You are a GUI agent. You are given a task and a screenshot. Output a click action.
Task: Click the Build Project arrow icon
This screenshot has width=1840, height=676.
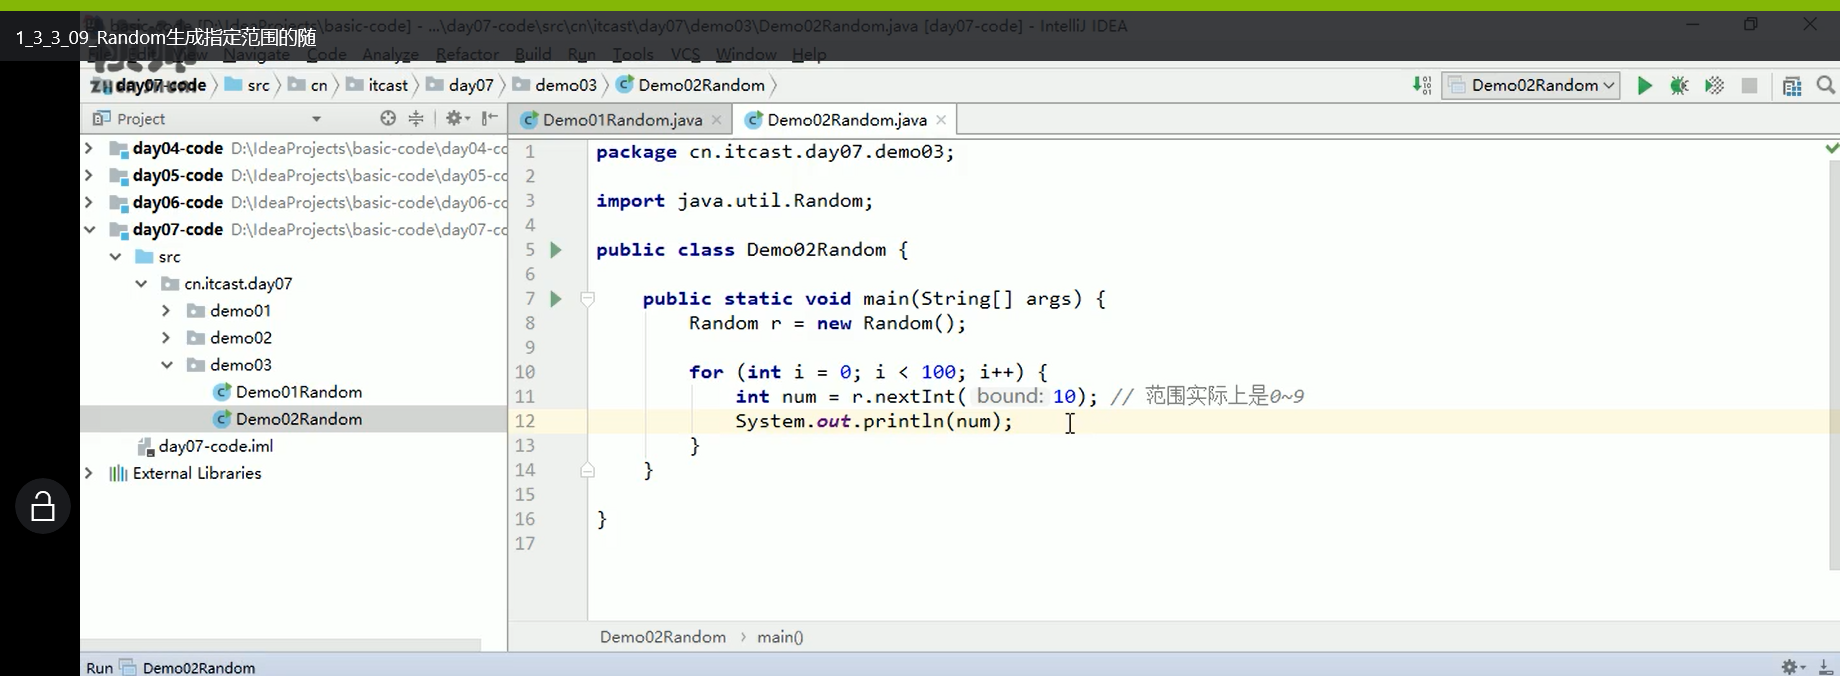click(1421, 86)
